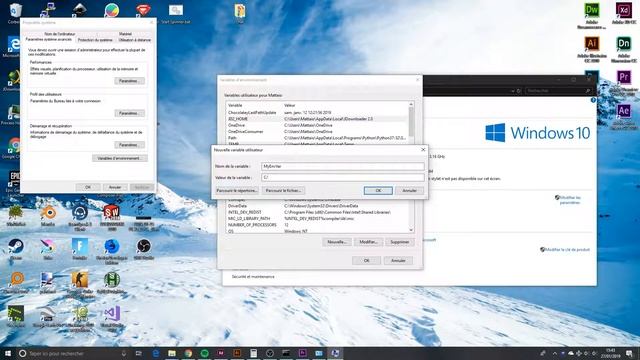Click the help icon in the System window

pyautogui.click(x=593, y=100)
